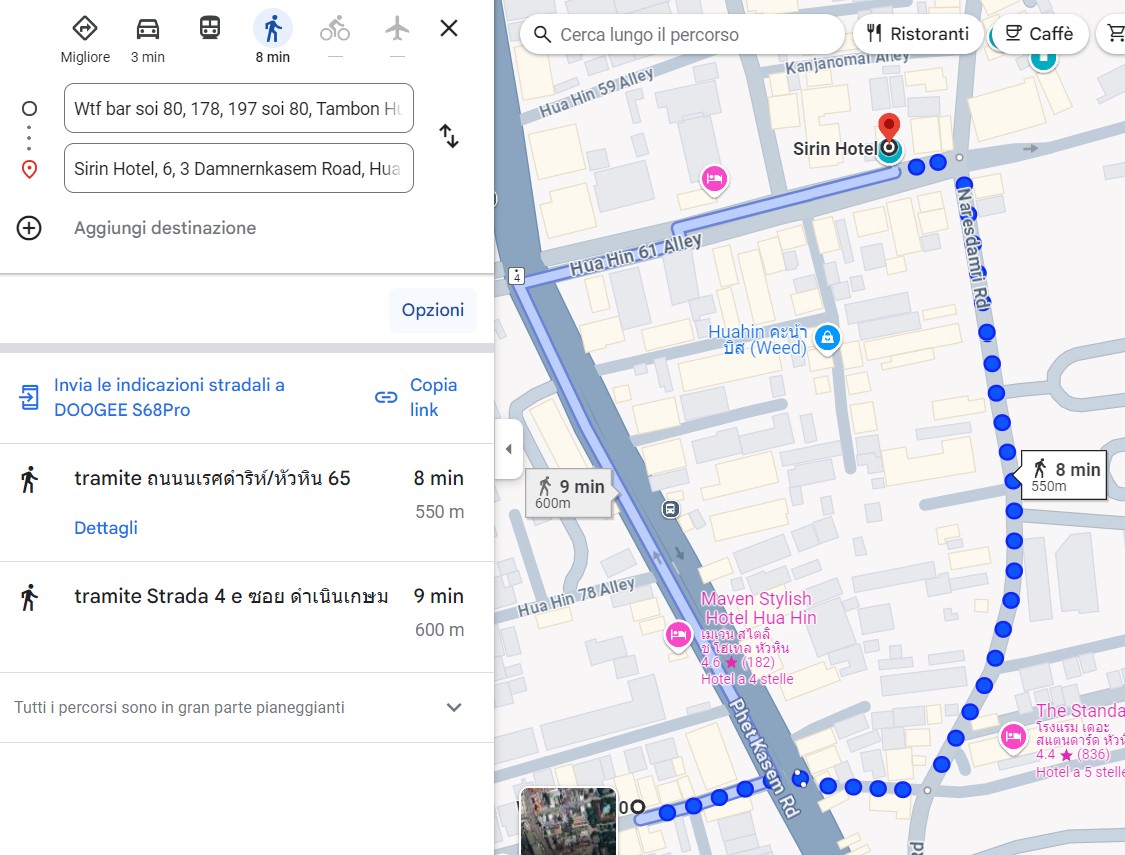This screenshot has height=855, width=1125.
Task: Click the Maven Stylish Hotel marker
Action: (677, 634)
